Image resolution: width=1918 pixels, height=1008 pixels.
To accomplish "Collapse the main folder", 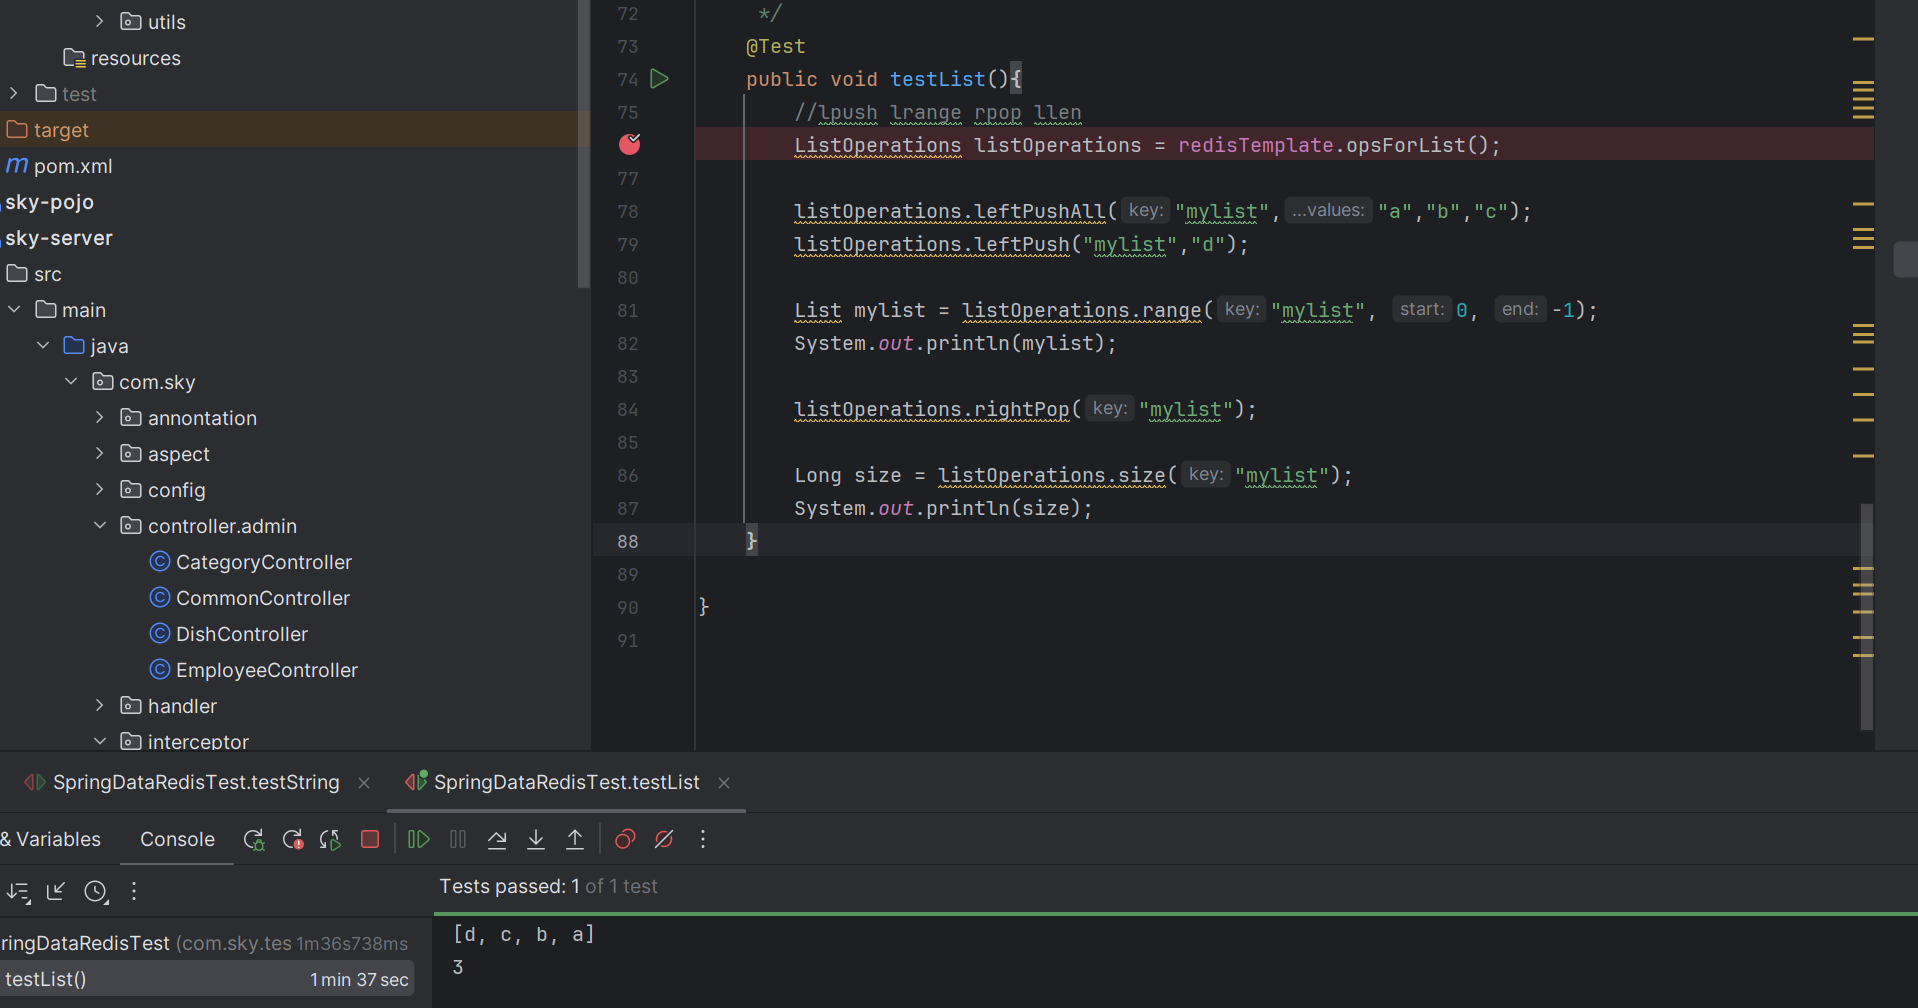I will (x=14, y=309).
